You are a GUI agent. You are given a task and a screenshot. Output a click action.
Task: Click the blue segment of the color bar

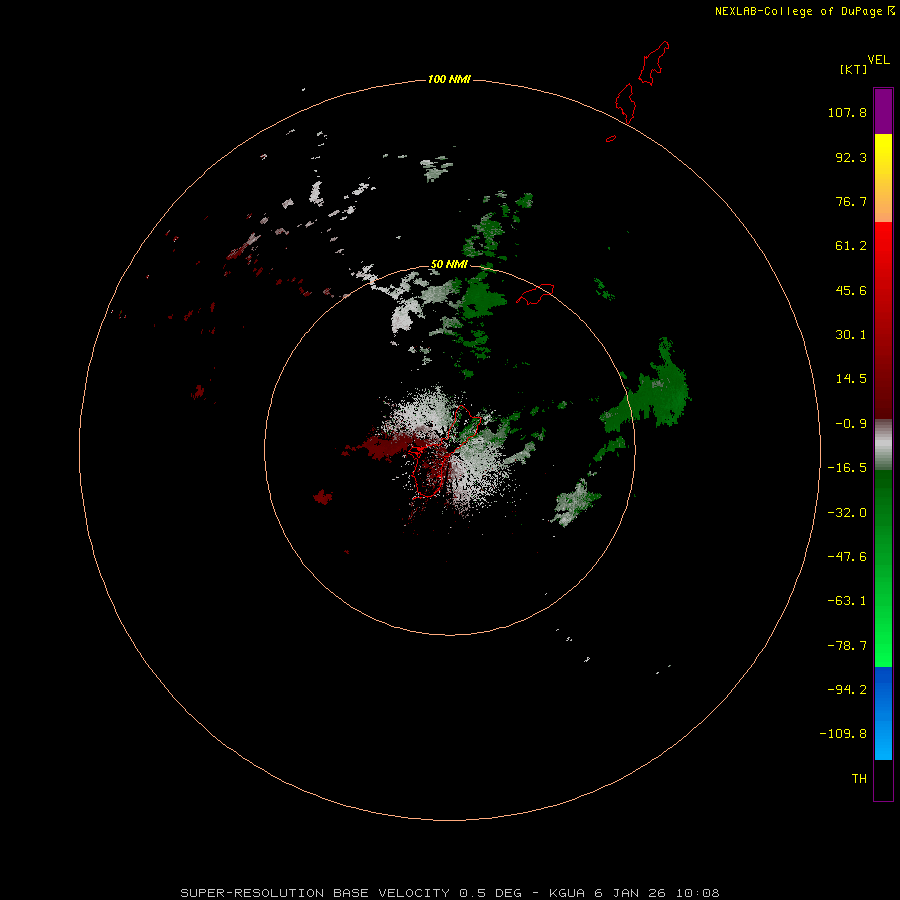pyautogui.click(x=883, y=713)
